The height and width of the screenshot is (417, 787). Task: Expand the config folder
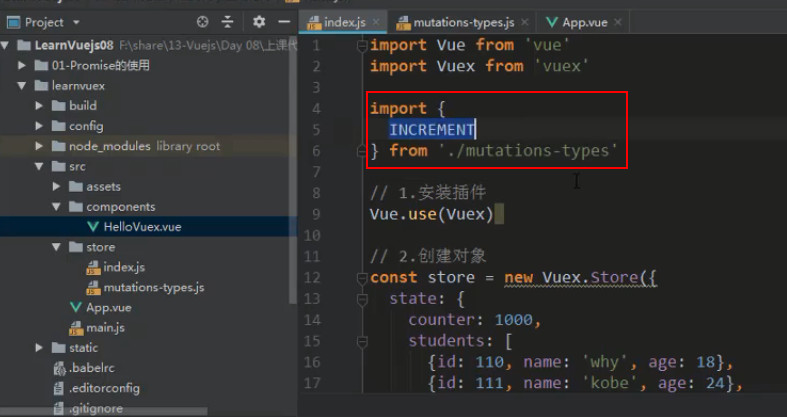[x=39, y=126]
